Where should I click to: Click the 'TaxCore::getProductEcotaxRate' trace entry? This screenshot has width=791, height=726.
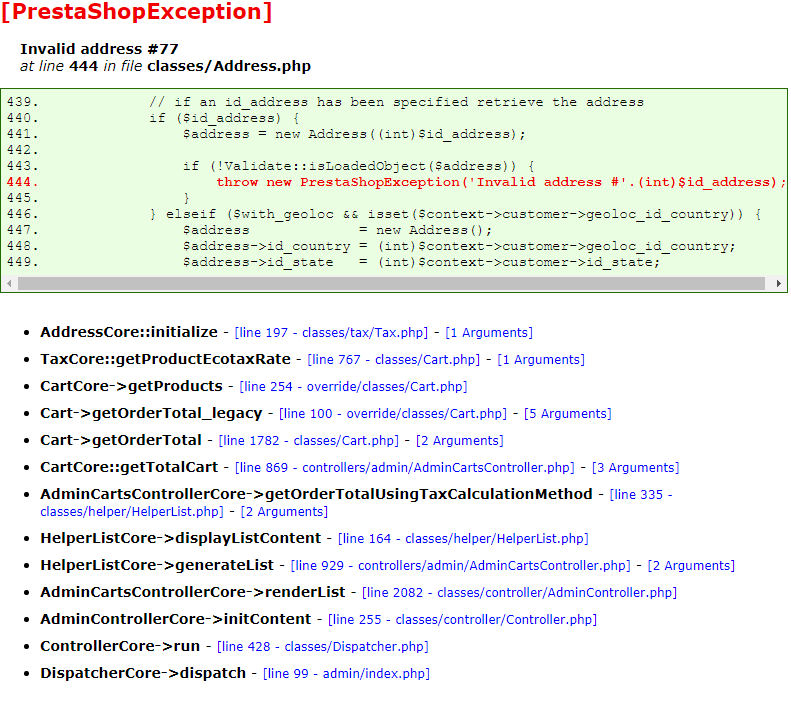pyautogui.click(x=165, y=359)
